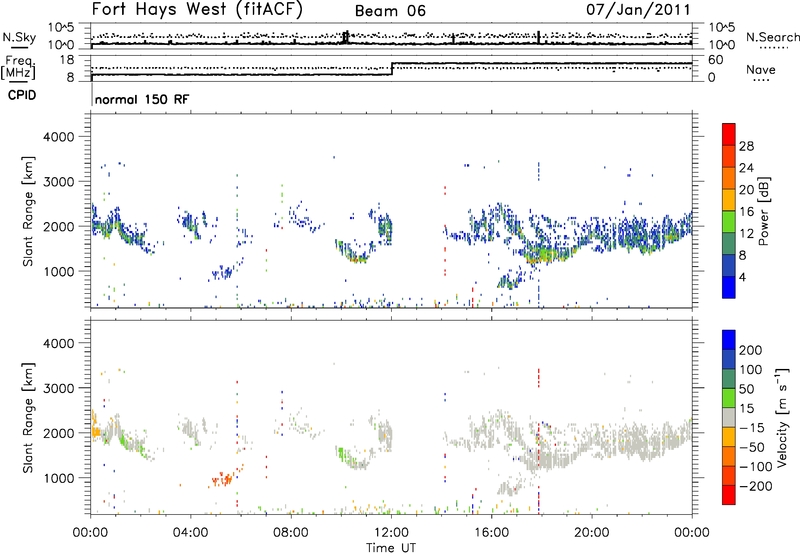The width and height of the screenshot is (800, 554).
Task: Click the "16" label on the Power colorbar
Action: [746, 212]
